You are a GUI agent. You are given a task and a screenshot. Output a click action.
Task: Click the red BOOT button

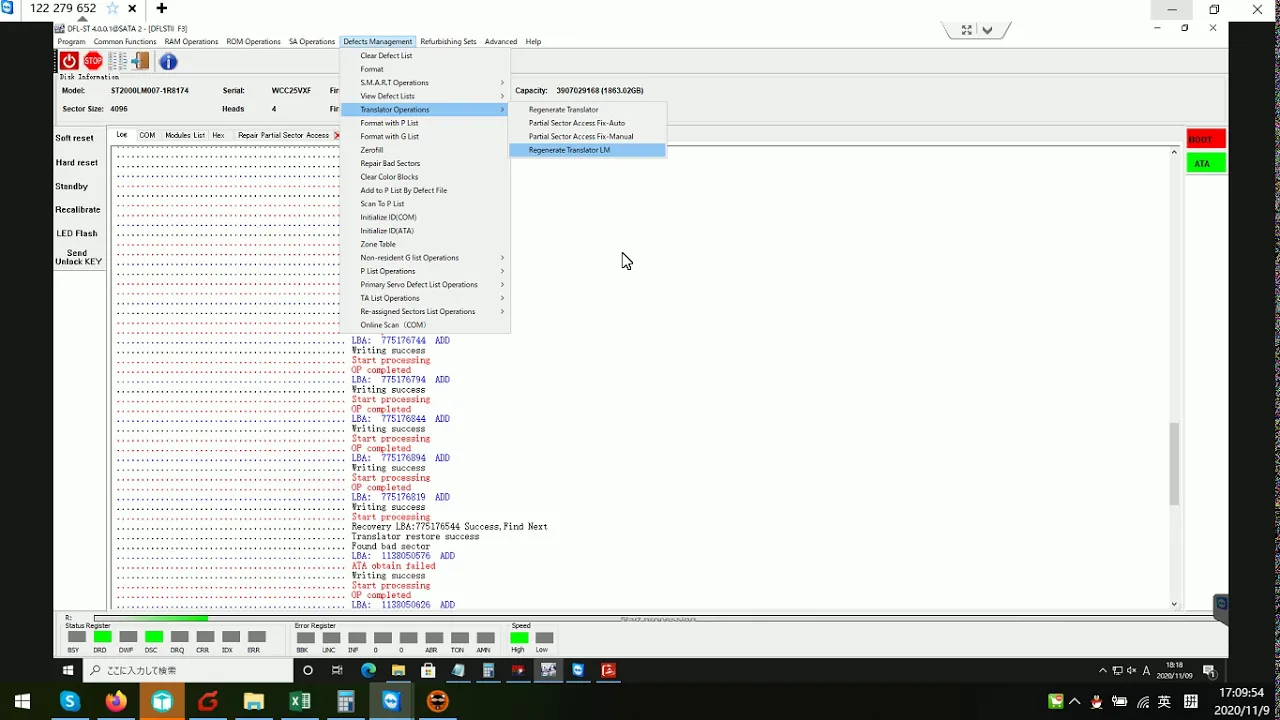(x=1205, y=139)
